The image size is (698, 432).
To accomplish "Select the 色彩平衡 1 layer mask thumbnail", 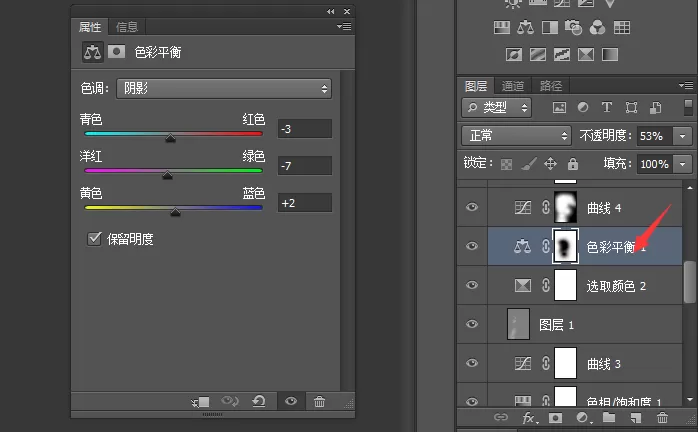I will [565, 246].
